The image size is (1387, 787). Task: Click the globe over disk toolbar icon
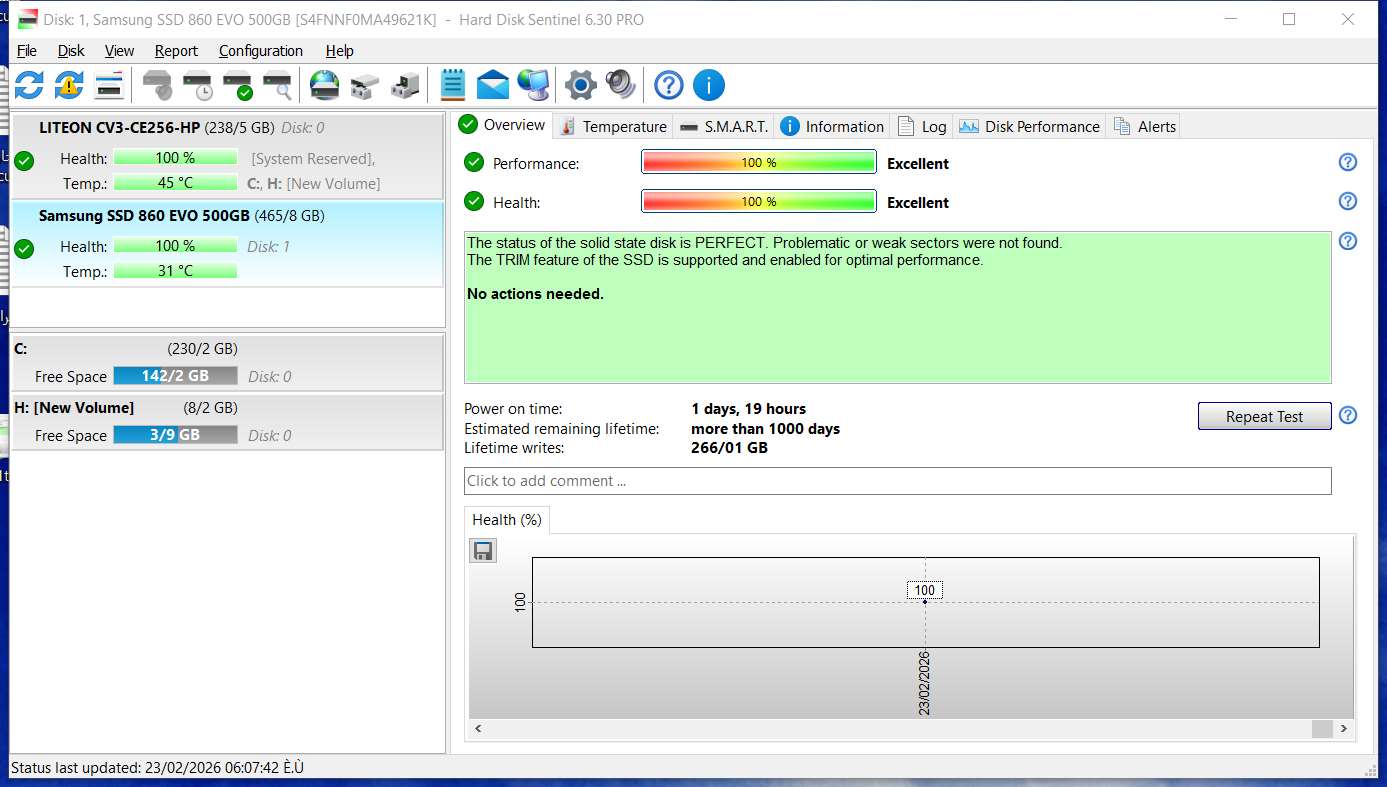(324, 86)
